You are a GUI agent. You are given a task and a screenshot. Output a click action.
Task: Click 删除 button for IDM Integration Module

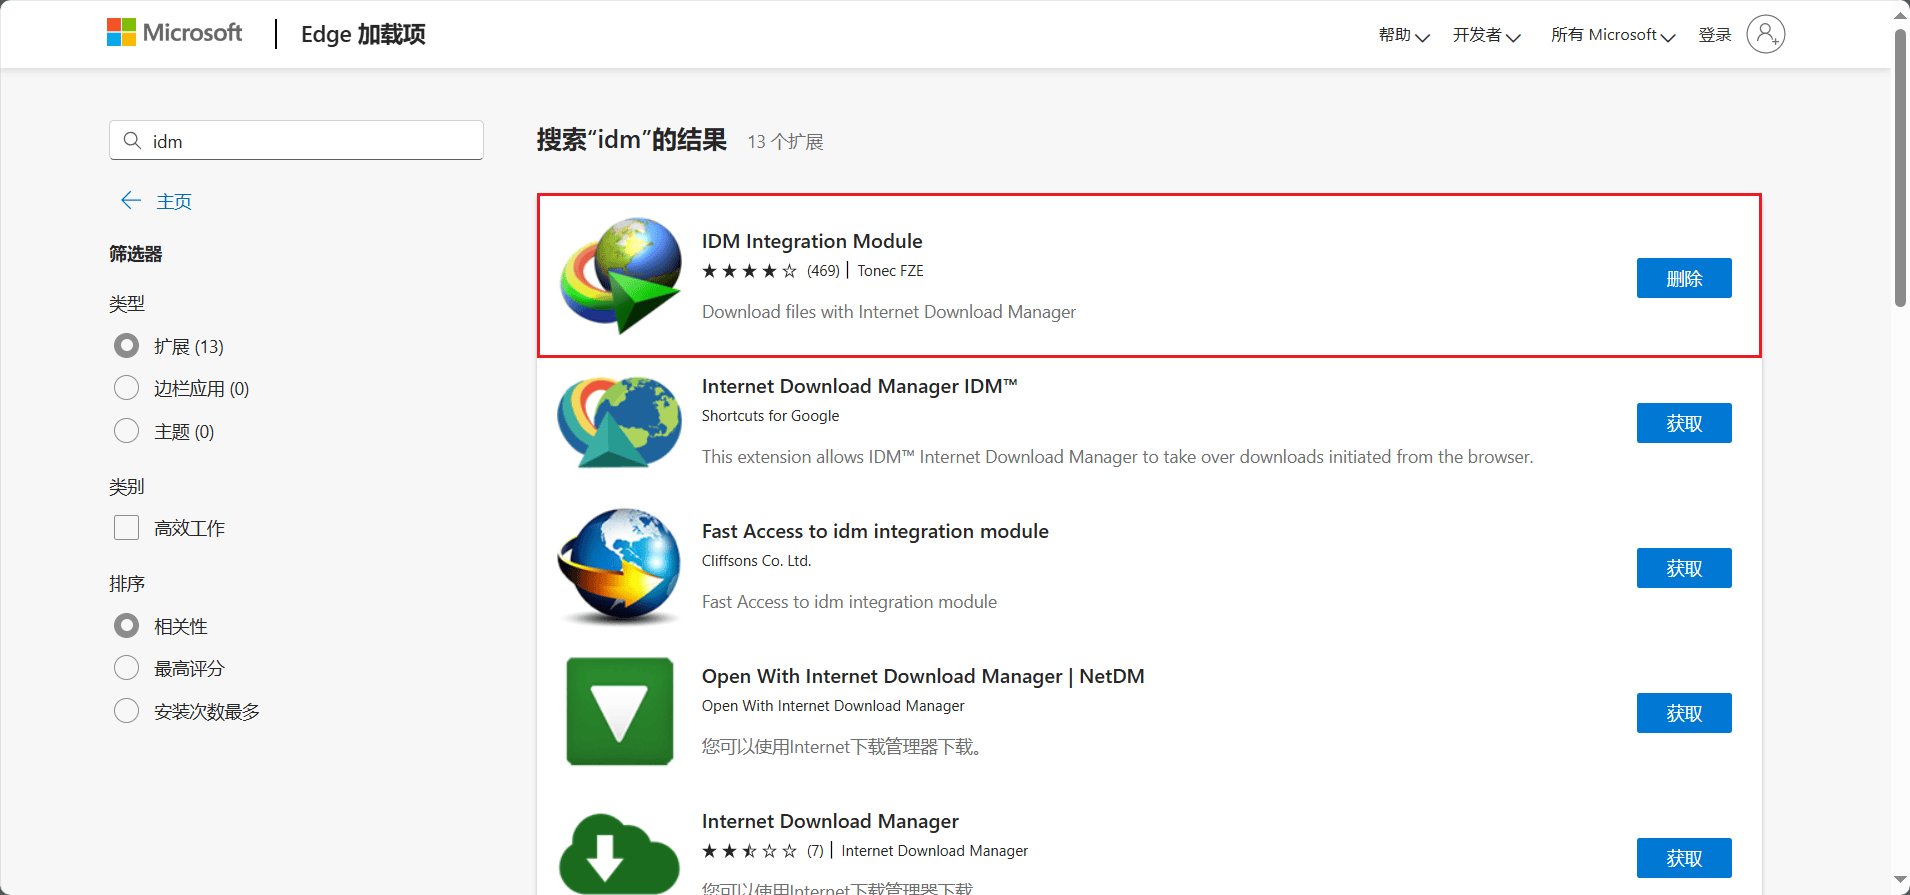pos(1683,278)
